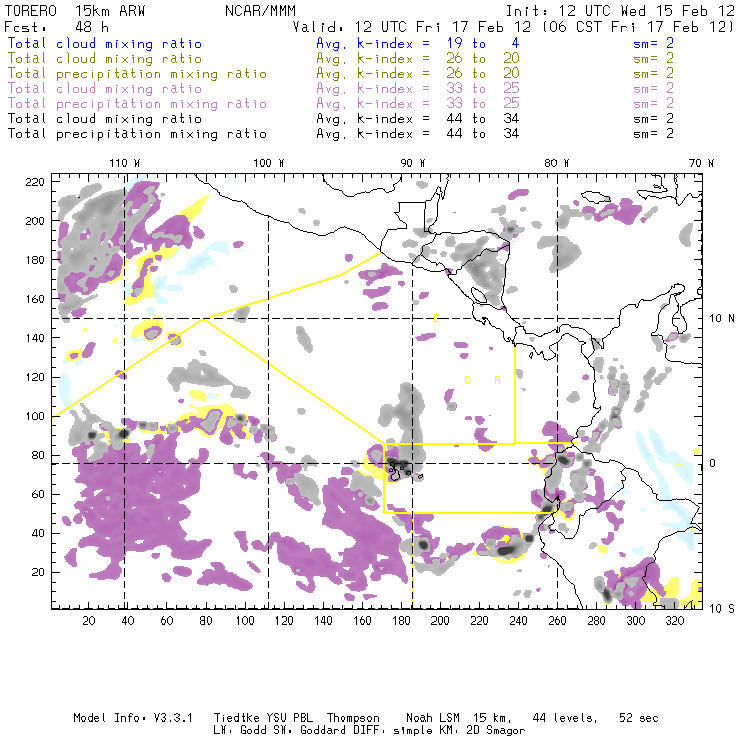Click the 'NCAR/MMM' header label
This screenshot has height=740, width=740.
tap(260, 11)
